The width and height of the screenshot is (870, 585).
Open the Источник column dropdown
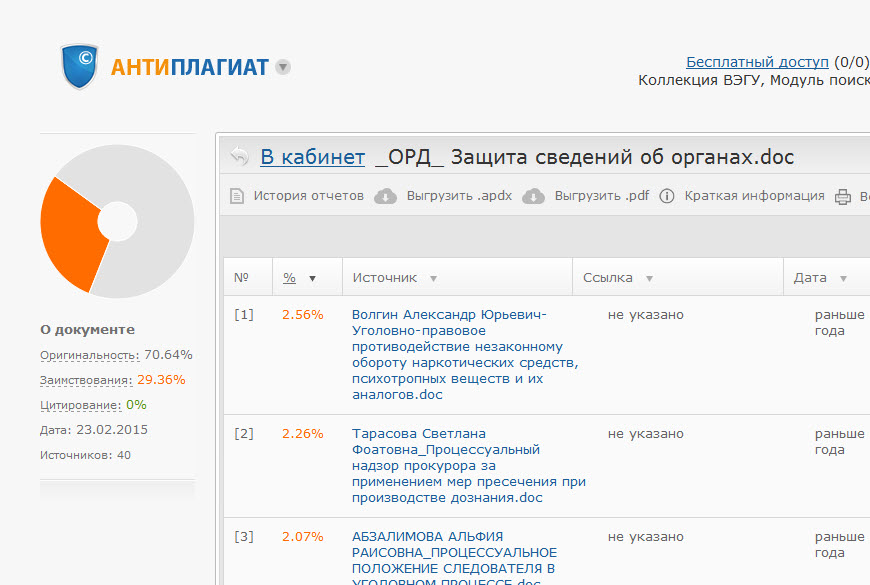tap(432, 277)
